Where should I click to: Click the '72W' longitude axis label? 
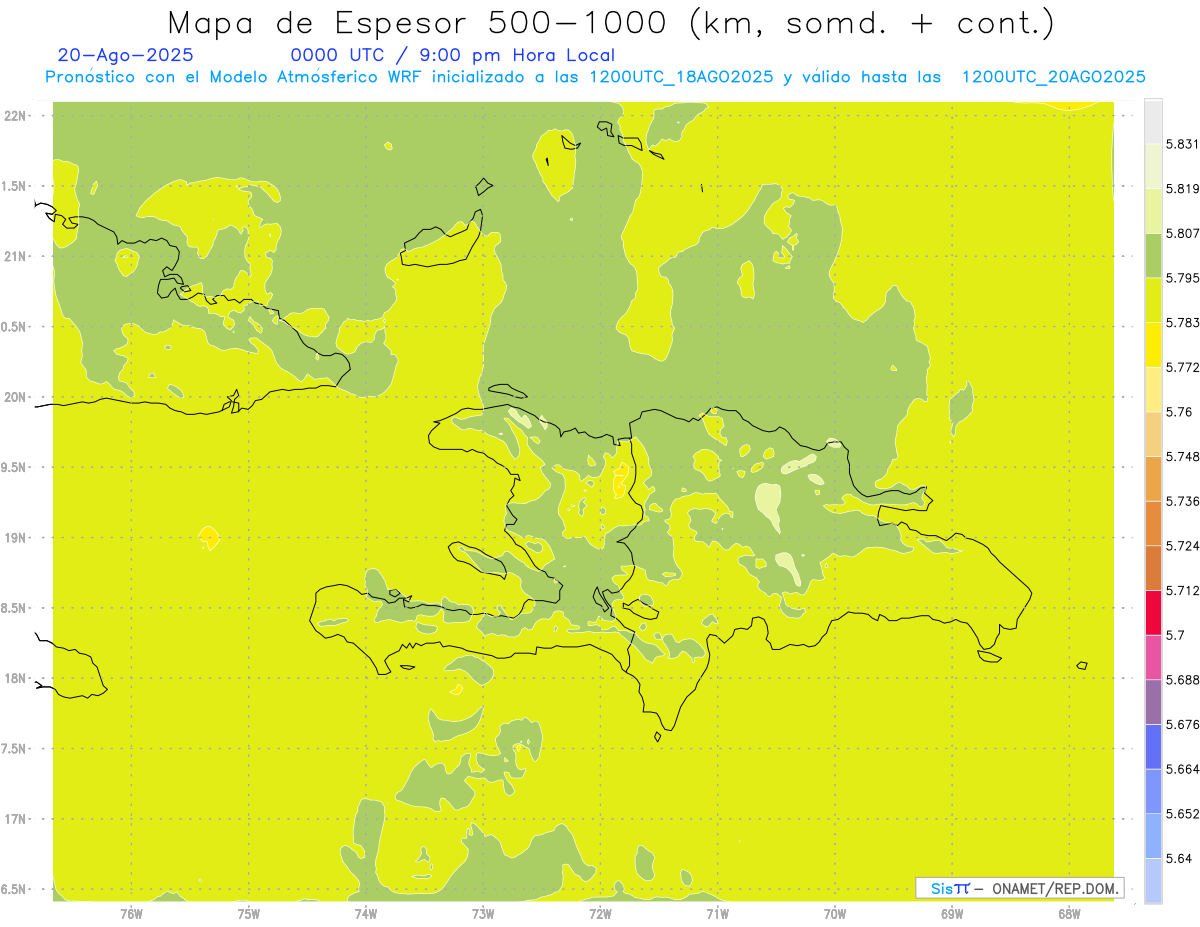coord(600,914)
